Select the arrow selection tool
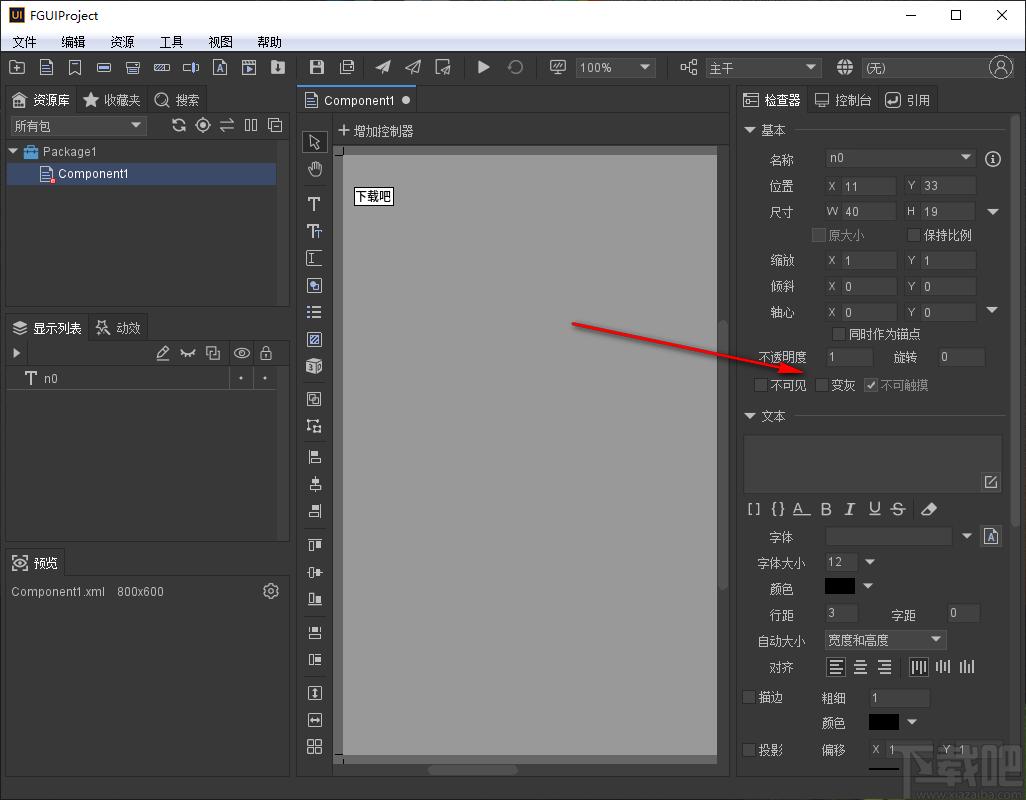Screen dimensions: 1026x800 click(x=314, y=142)
